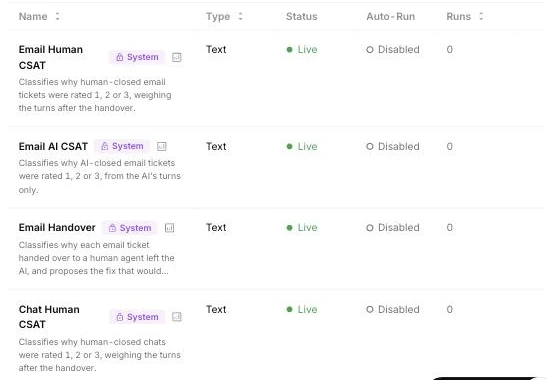Sort the table by Runs column
Viewport: 554px width, 380px height.
click(x=464, y=16)
